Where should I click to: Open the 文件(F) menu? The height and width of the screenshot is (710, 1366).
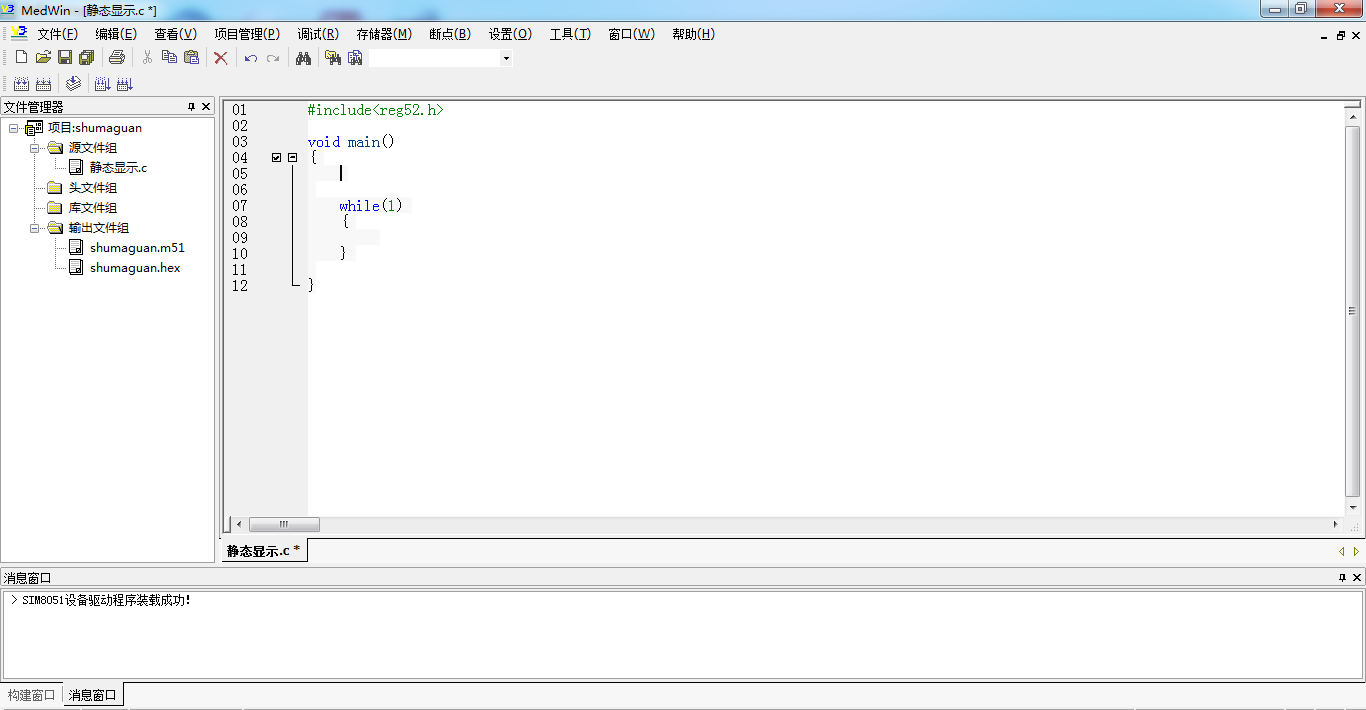pos(57,34)
